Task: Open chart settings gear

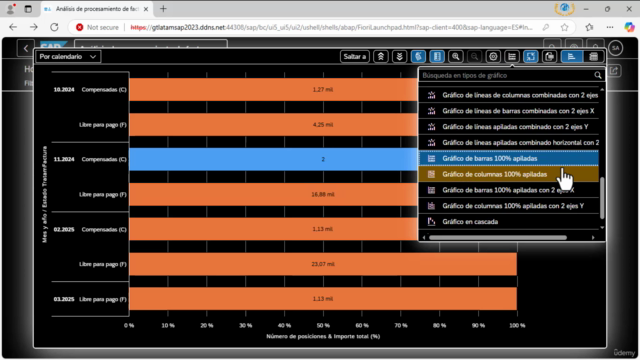Action: pyautogui.click(x=493, y=57)
